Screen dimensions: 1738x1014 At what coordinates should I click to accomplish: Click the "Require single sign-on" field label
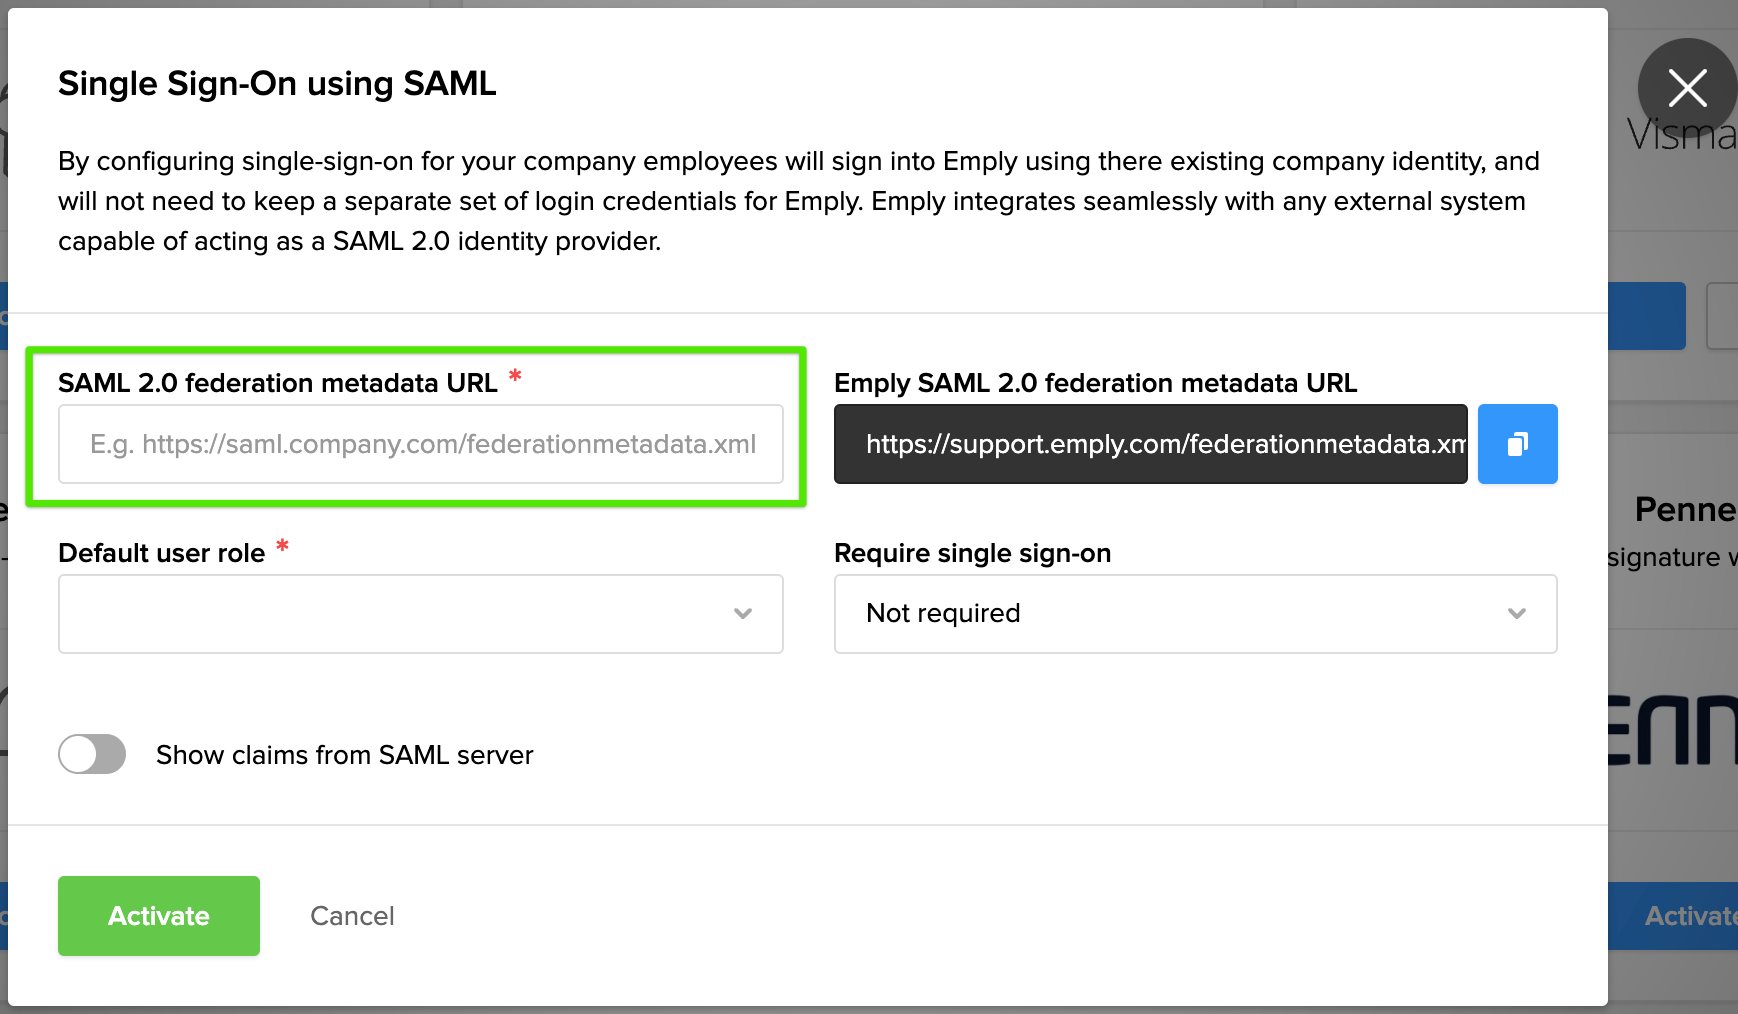coord(972,553)
